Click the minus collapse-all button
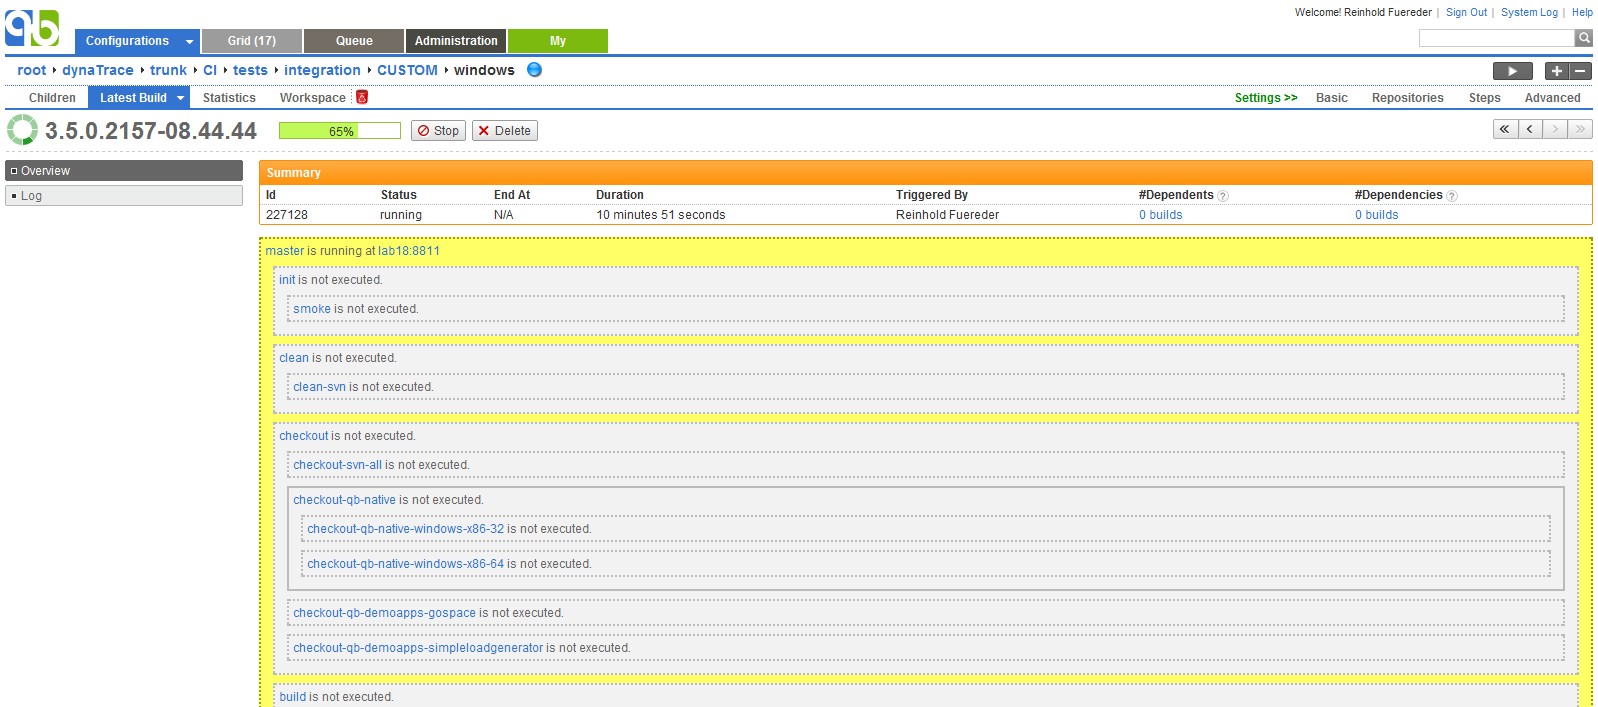 pos(1580,71)
